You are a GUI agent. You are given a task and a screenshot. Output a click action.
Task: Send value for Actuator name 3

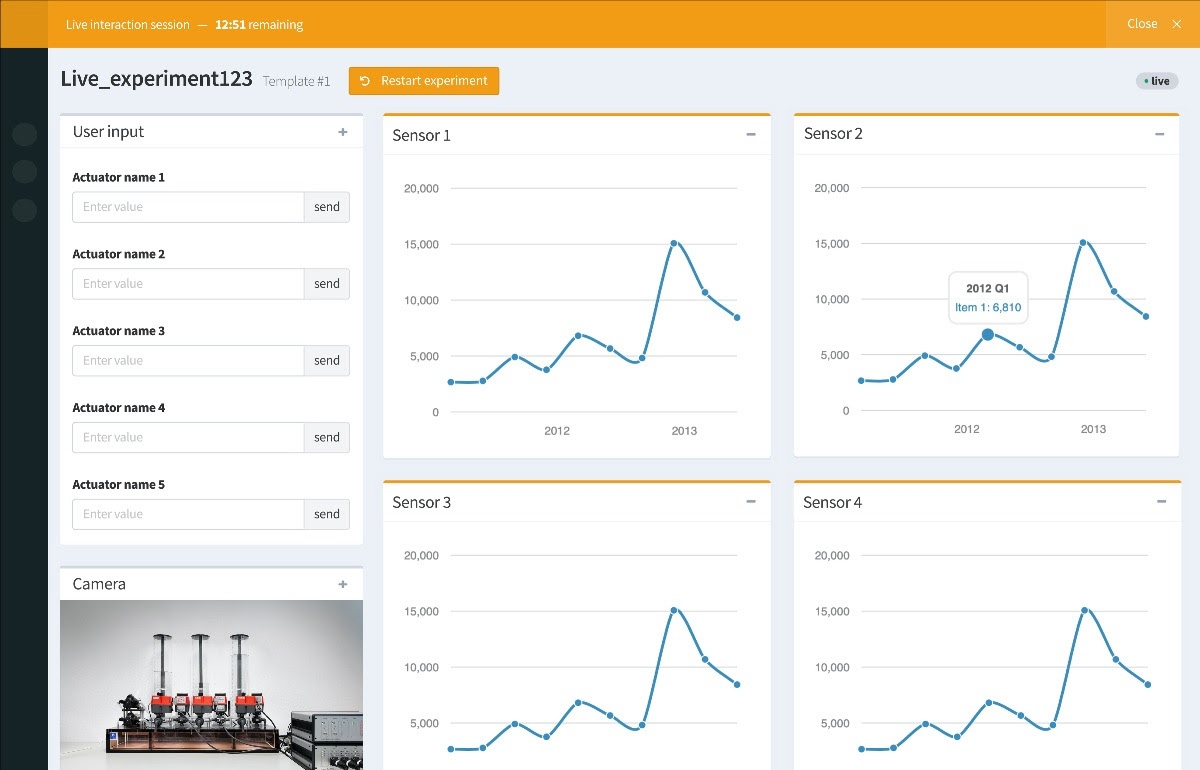point(327,361)
